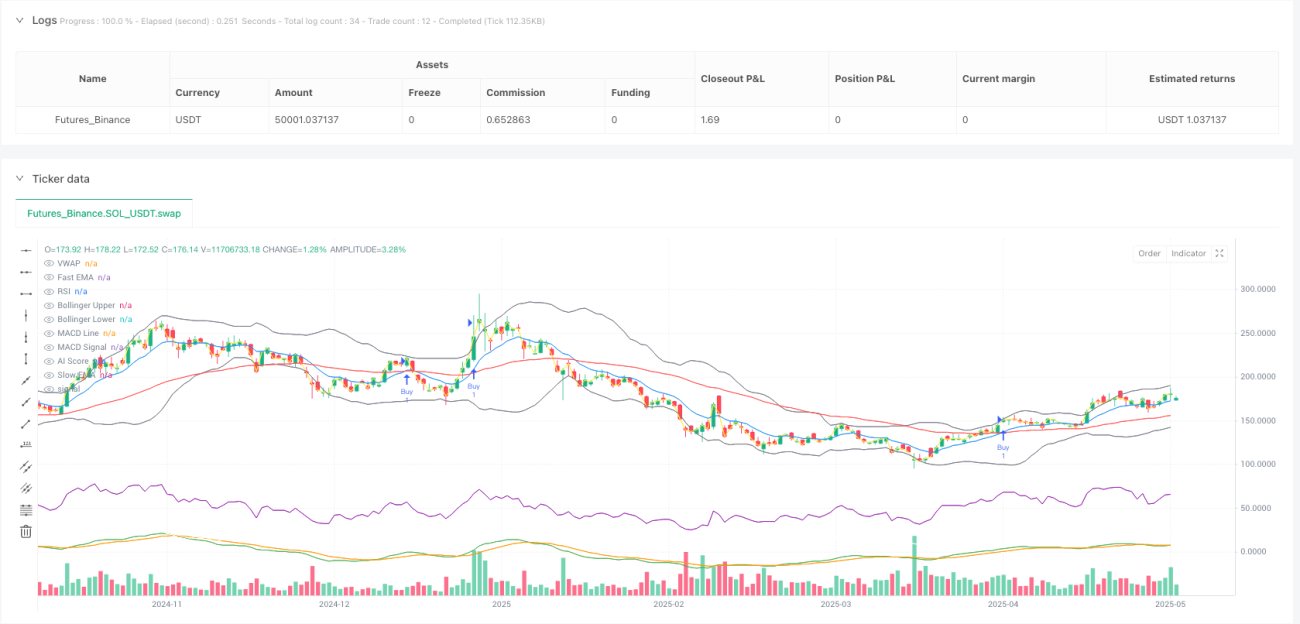The height and width of the screenshot is (624, 1300).
Task: Collapse the Logs section chevron
Action: coord(19,20)
